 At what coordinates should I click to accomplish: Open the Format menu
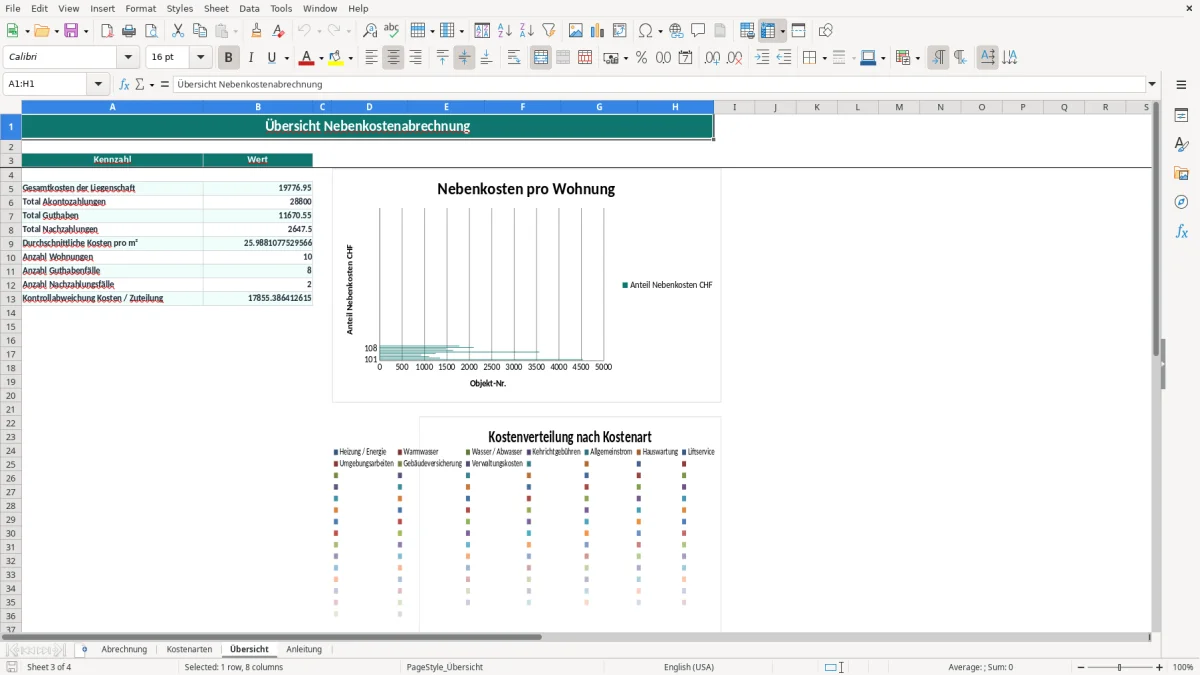coord(140,8)
